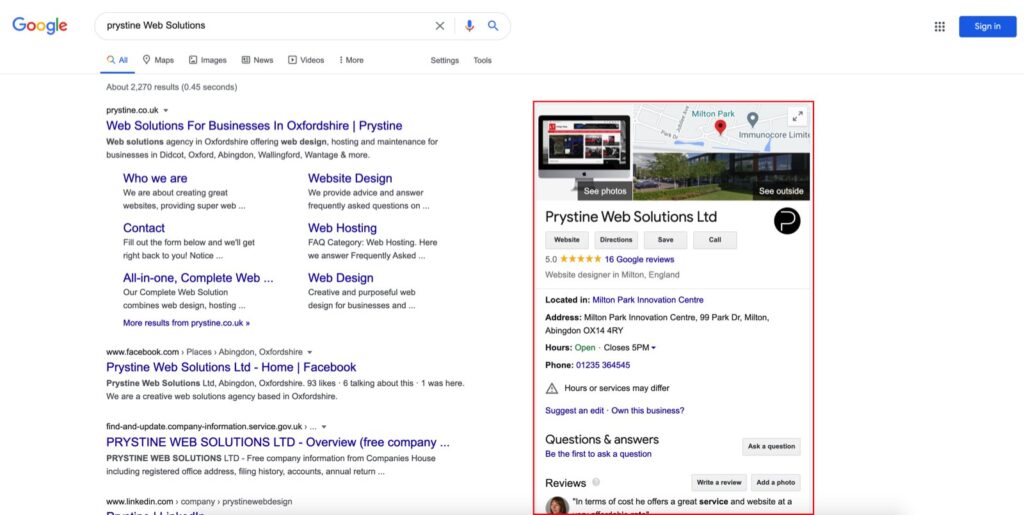This screenshot has width=1024, height=515.
Task: Click the warning triangle icon
Action: [x=552, y=388]
